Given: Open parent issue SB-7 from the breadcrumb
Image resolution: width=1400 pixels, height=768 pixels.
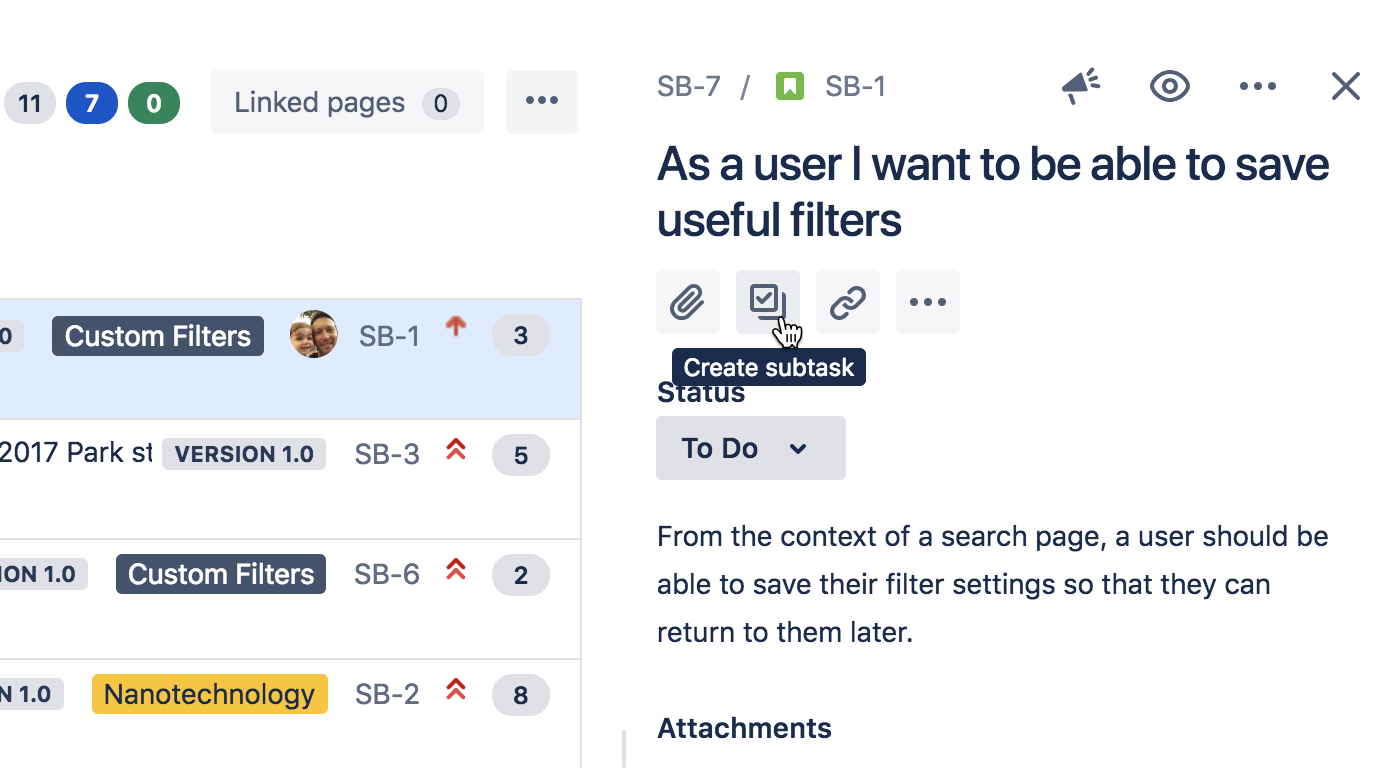Looking at the screenshot, I should [x=688, y=86].
